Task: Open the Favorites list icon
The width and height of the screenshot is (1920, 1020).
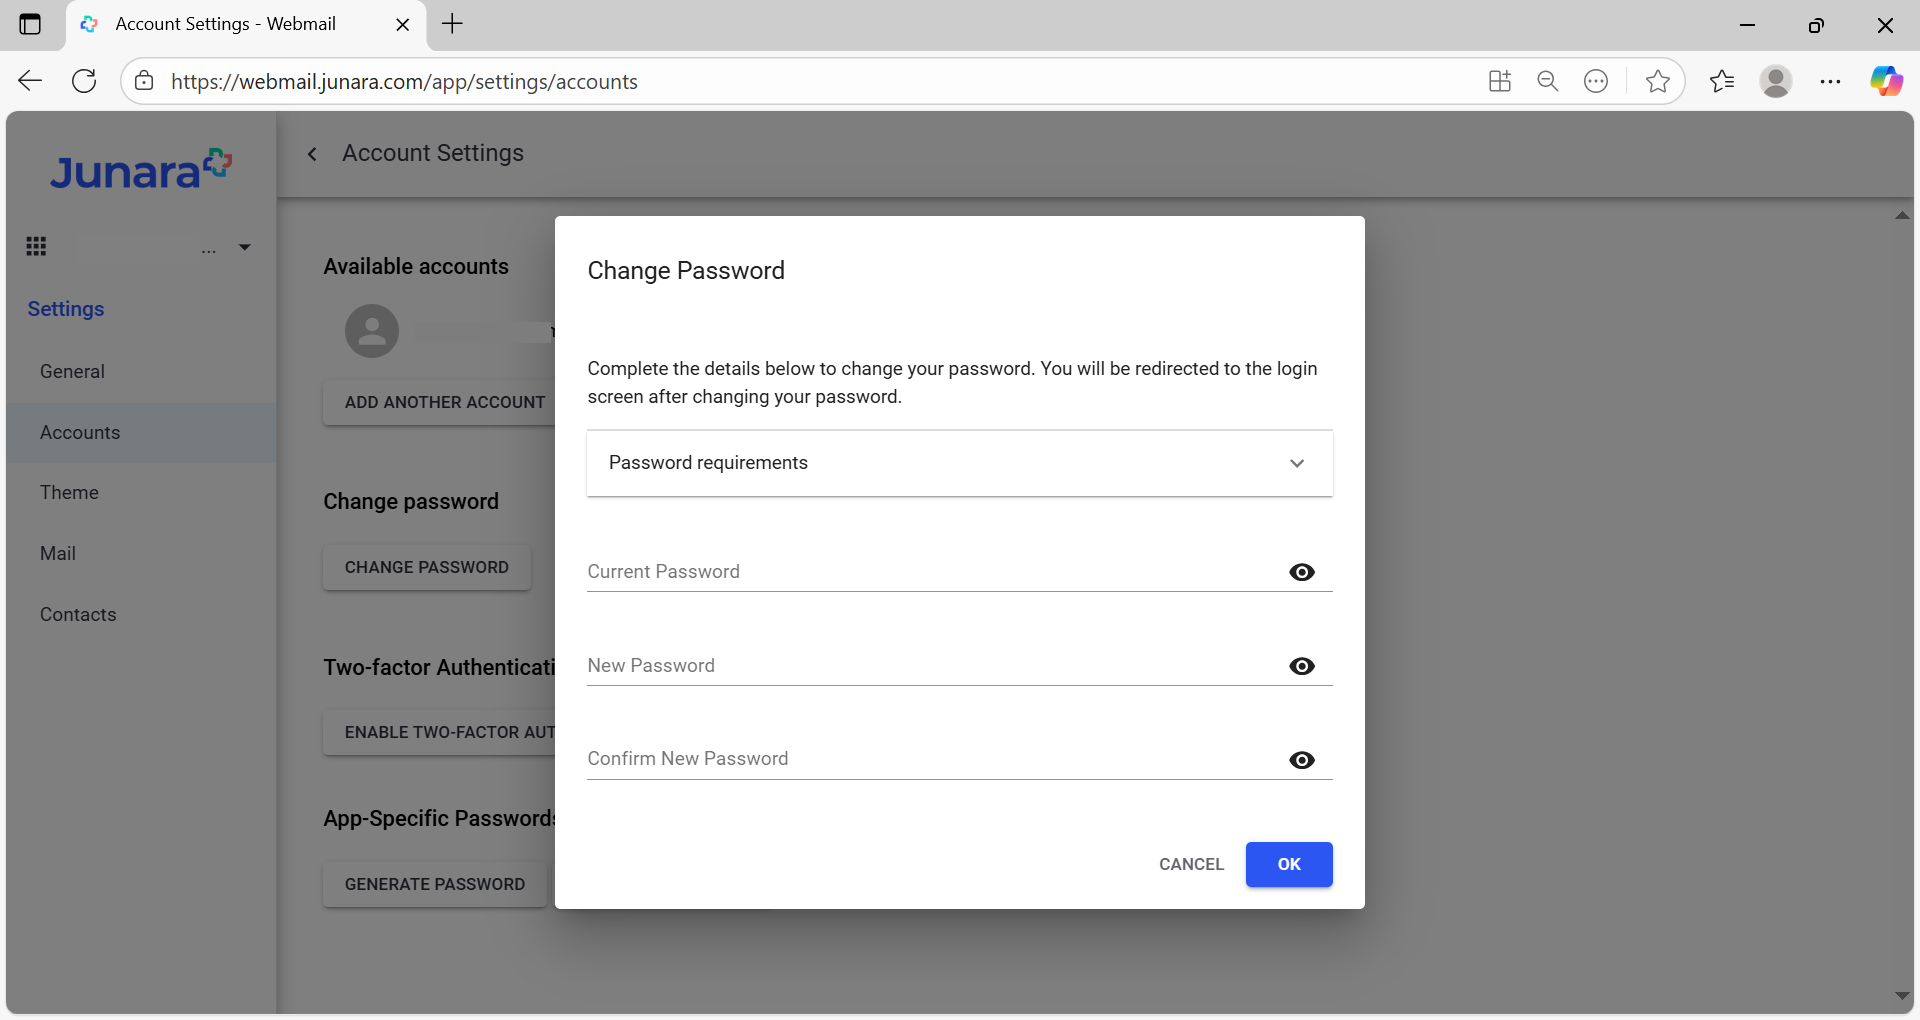Action: [x=1722, y=81]
